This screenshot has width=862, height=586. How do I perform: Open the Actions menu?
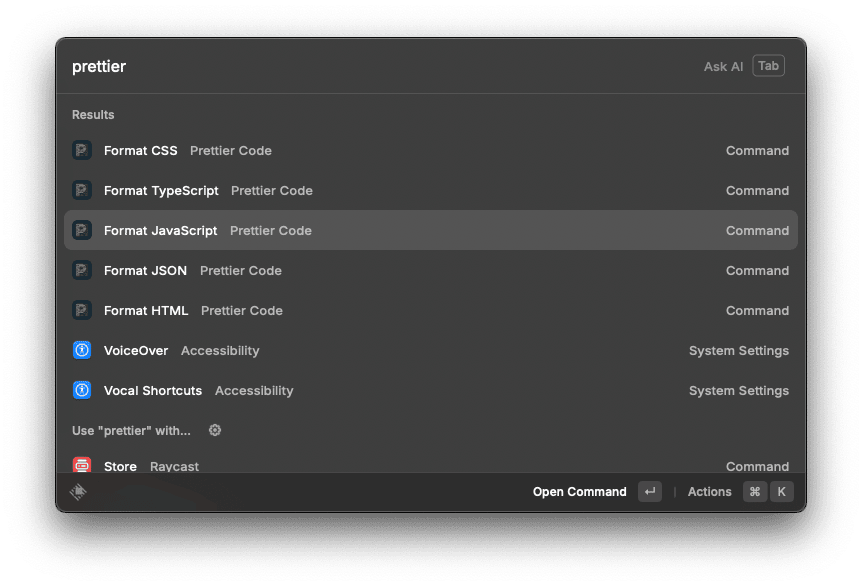click(x=710, y=491)
